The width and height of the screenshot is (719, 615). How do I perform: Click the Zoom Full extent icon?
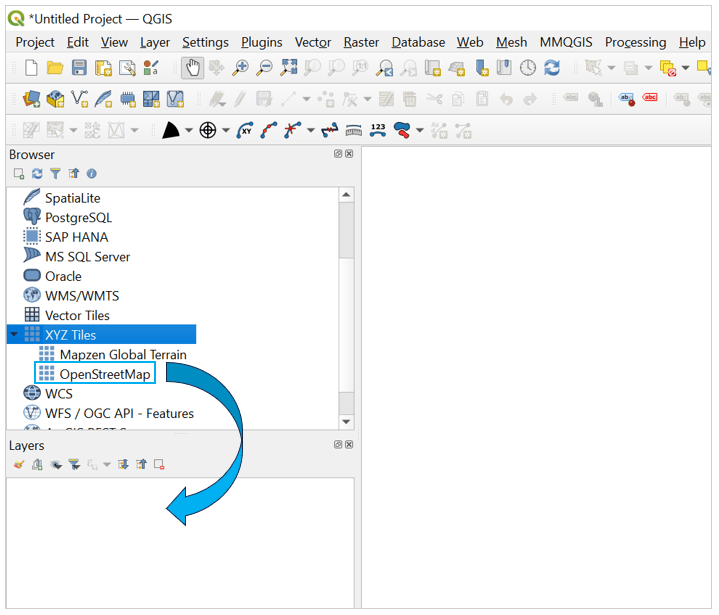point(289,68)
